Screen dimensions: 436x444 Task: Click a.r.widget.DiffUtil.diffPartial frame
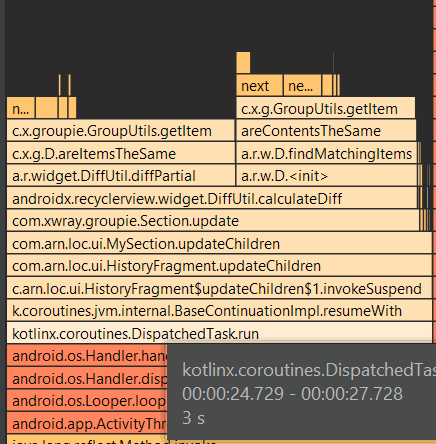click(121, 176)
